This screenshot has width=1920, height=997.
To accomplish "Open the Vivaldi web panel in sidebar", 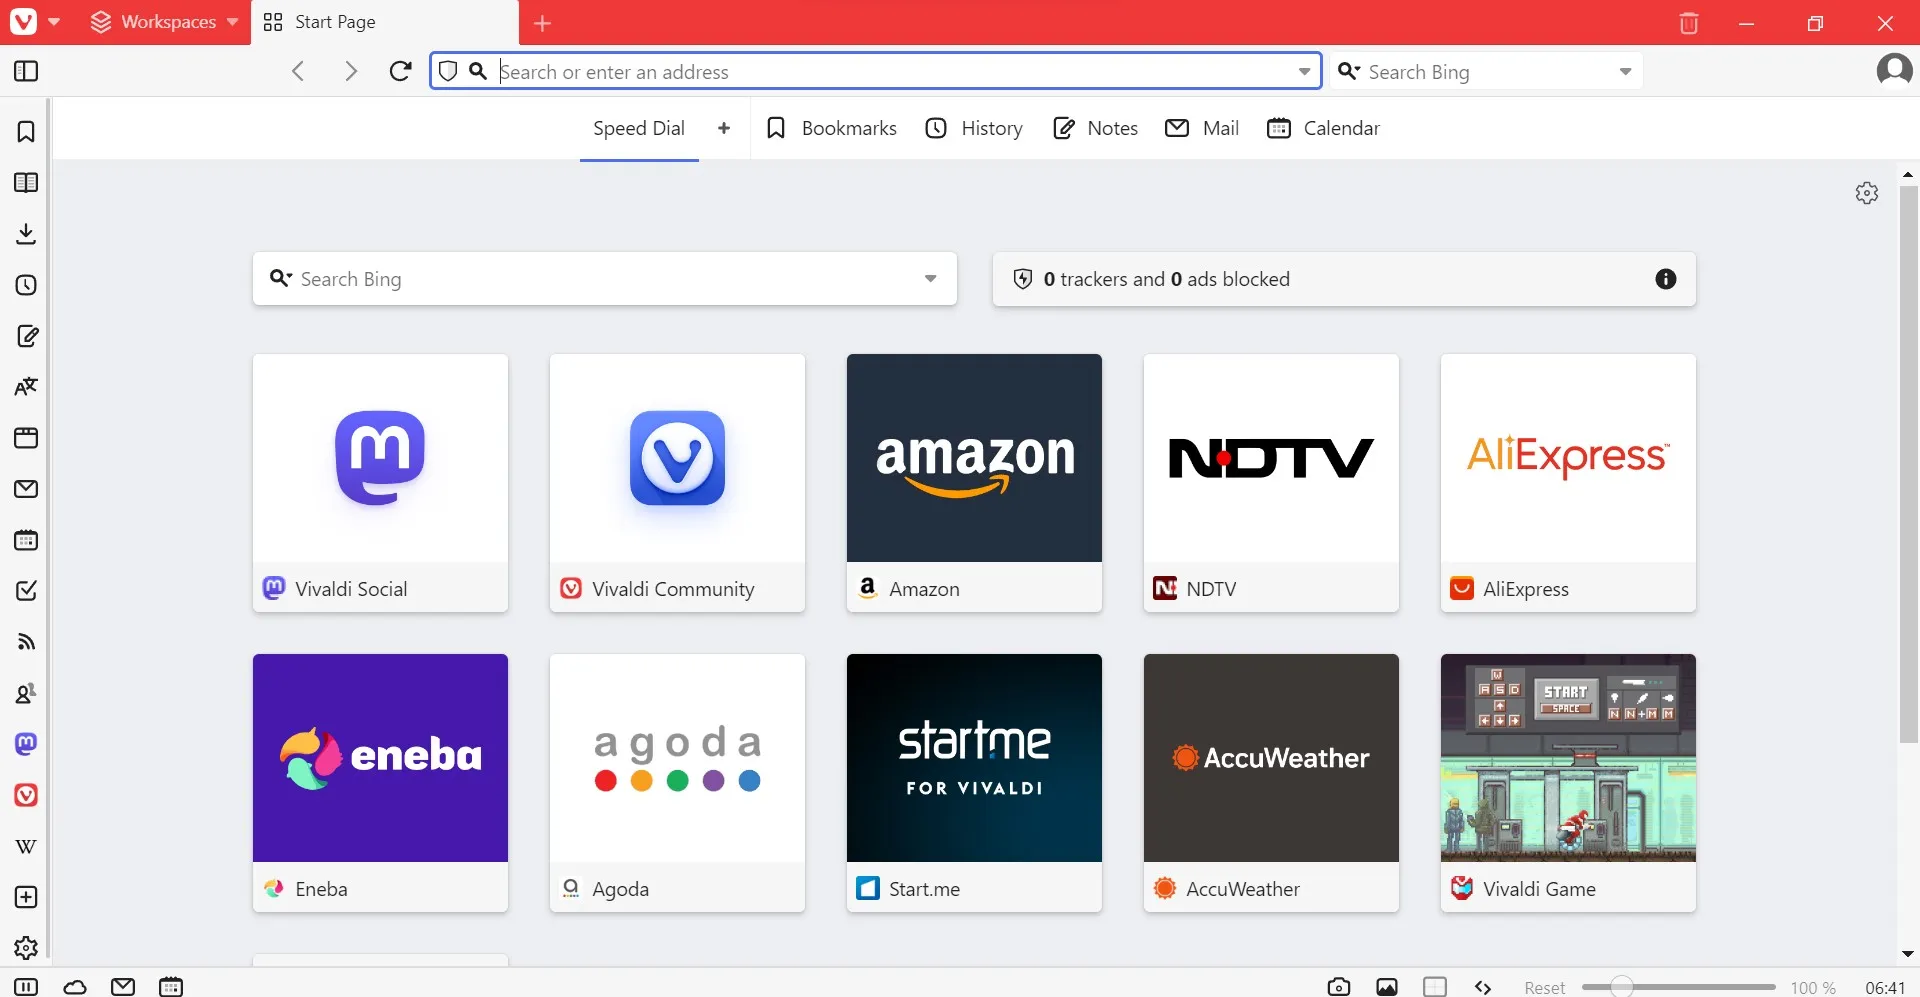I will click(x=26, y=795).
